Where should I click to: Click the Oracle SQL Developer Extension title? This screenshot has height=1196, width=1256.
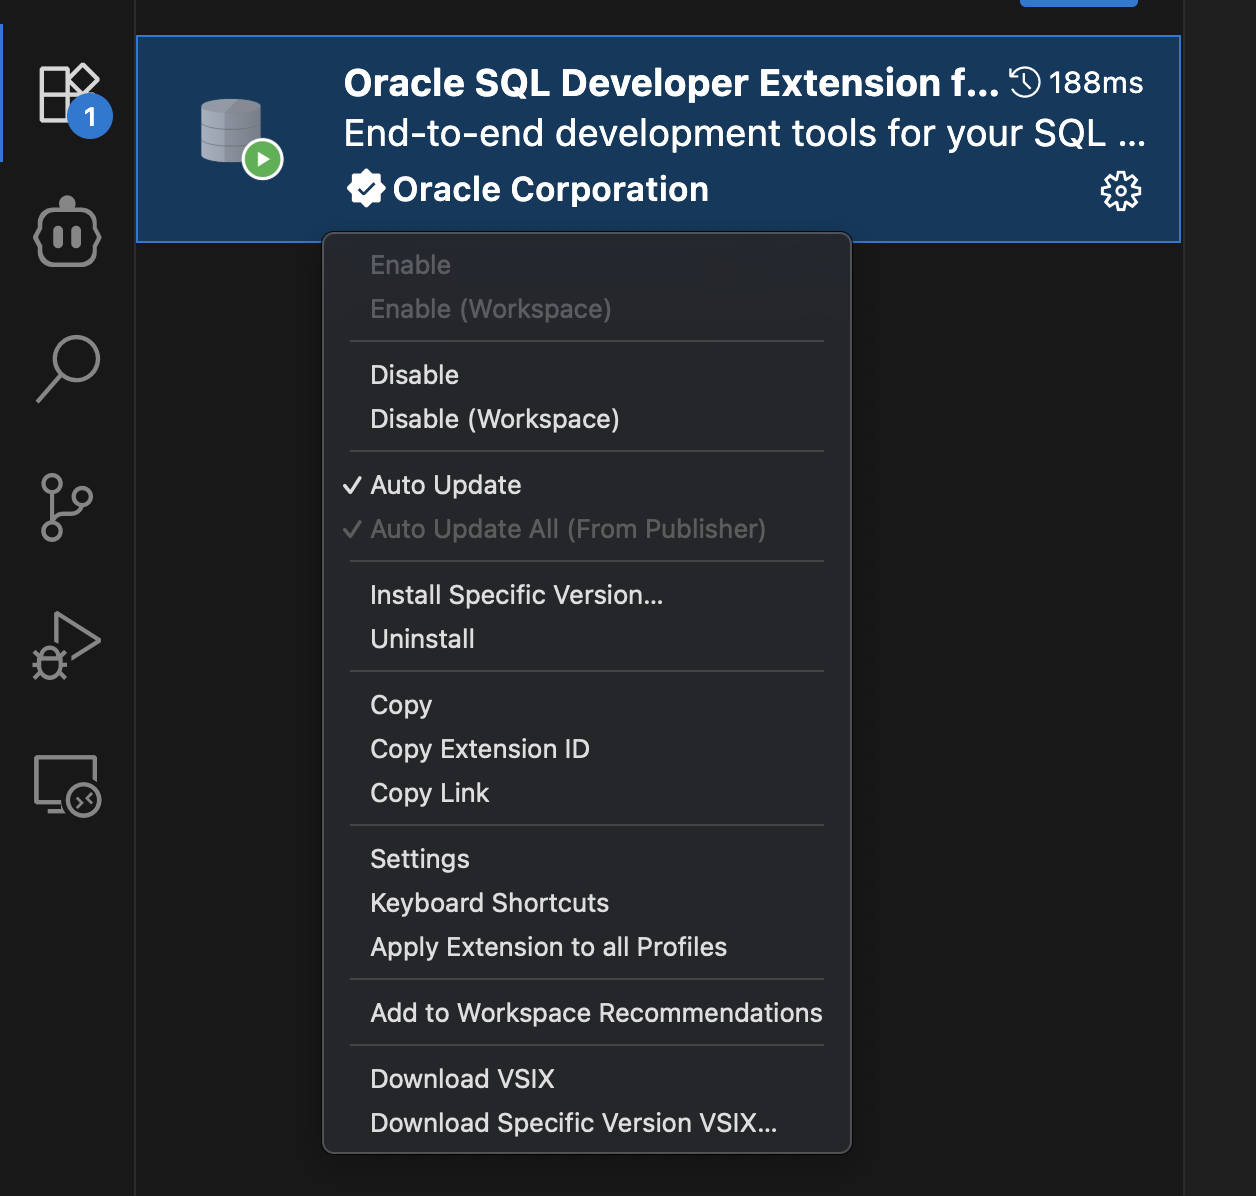click(x=671, y=83)
